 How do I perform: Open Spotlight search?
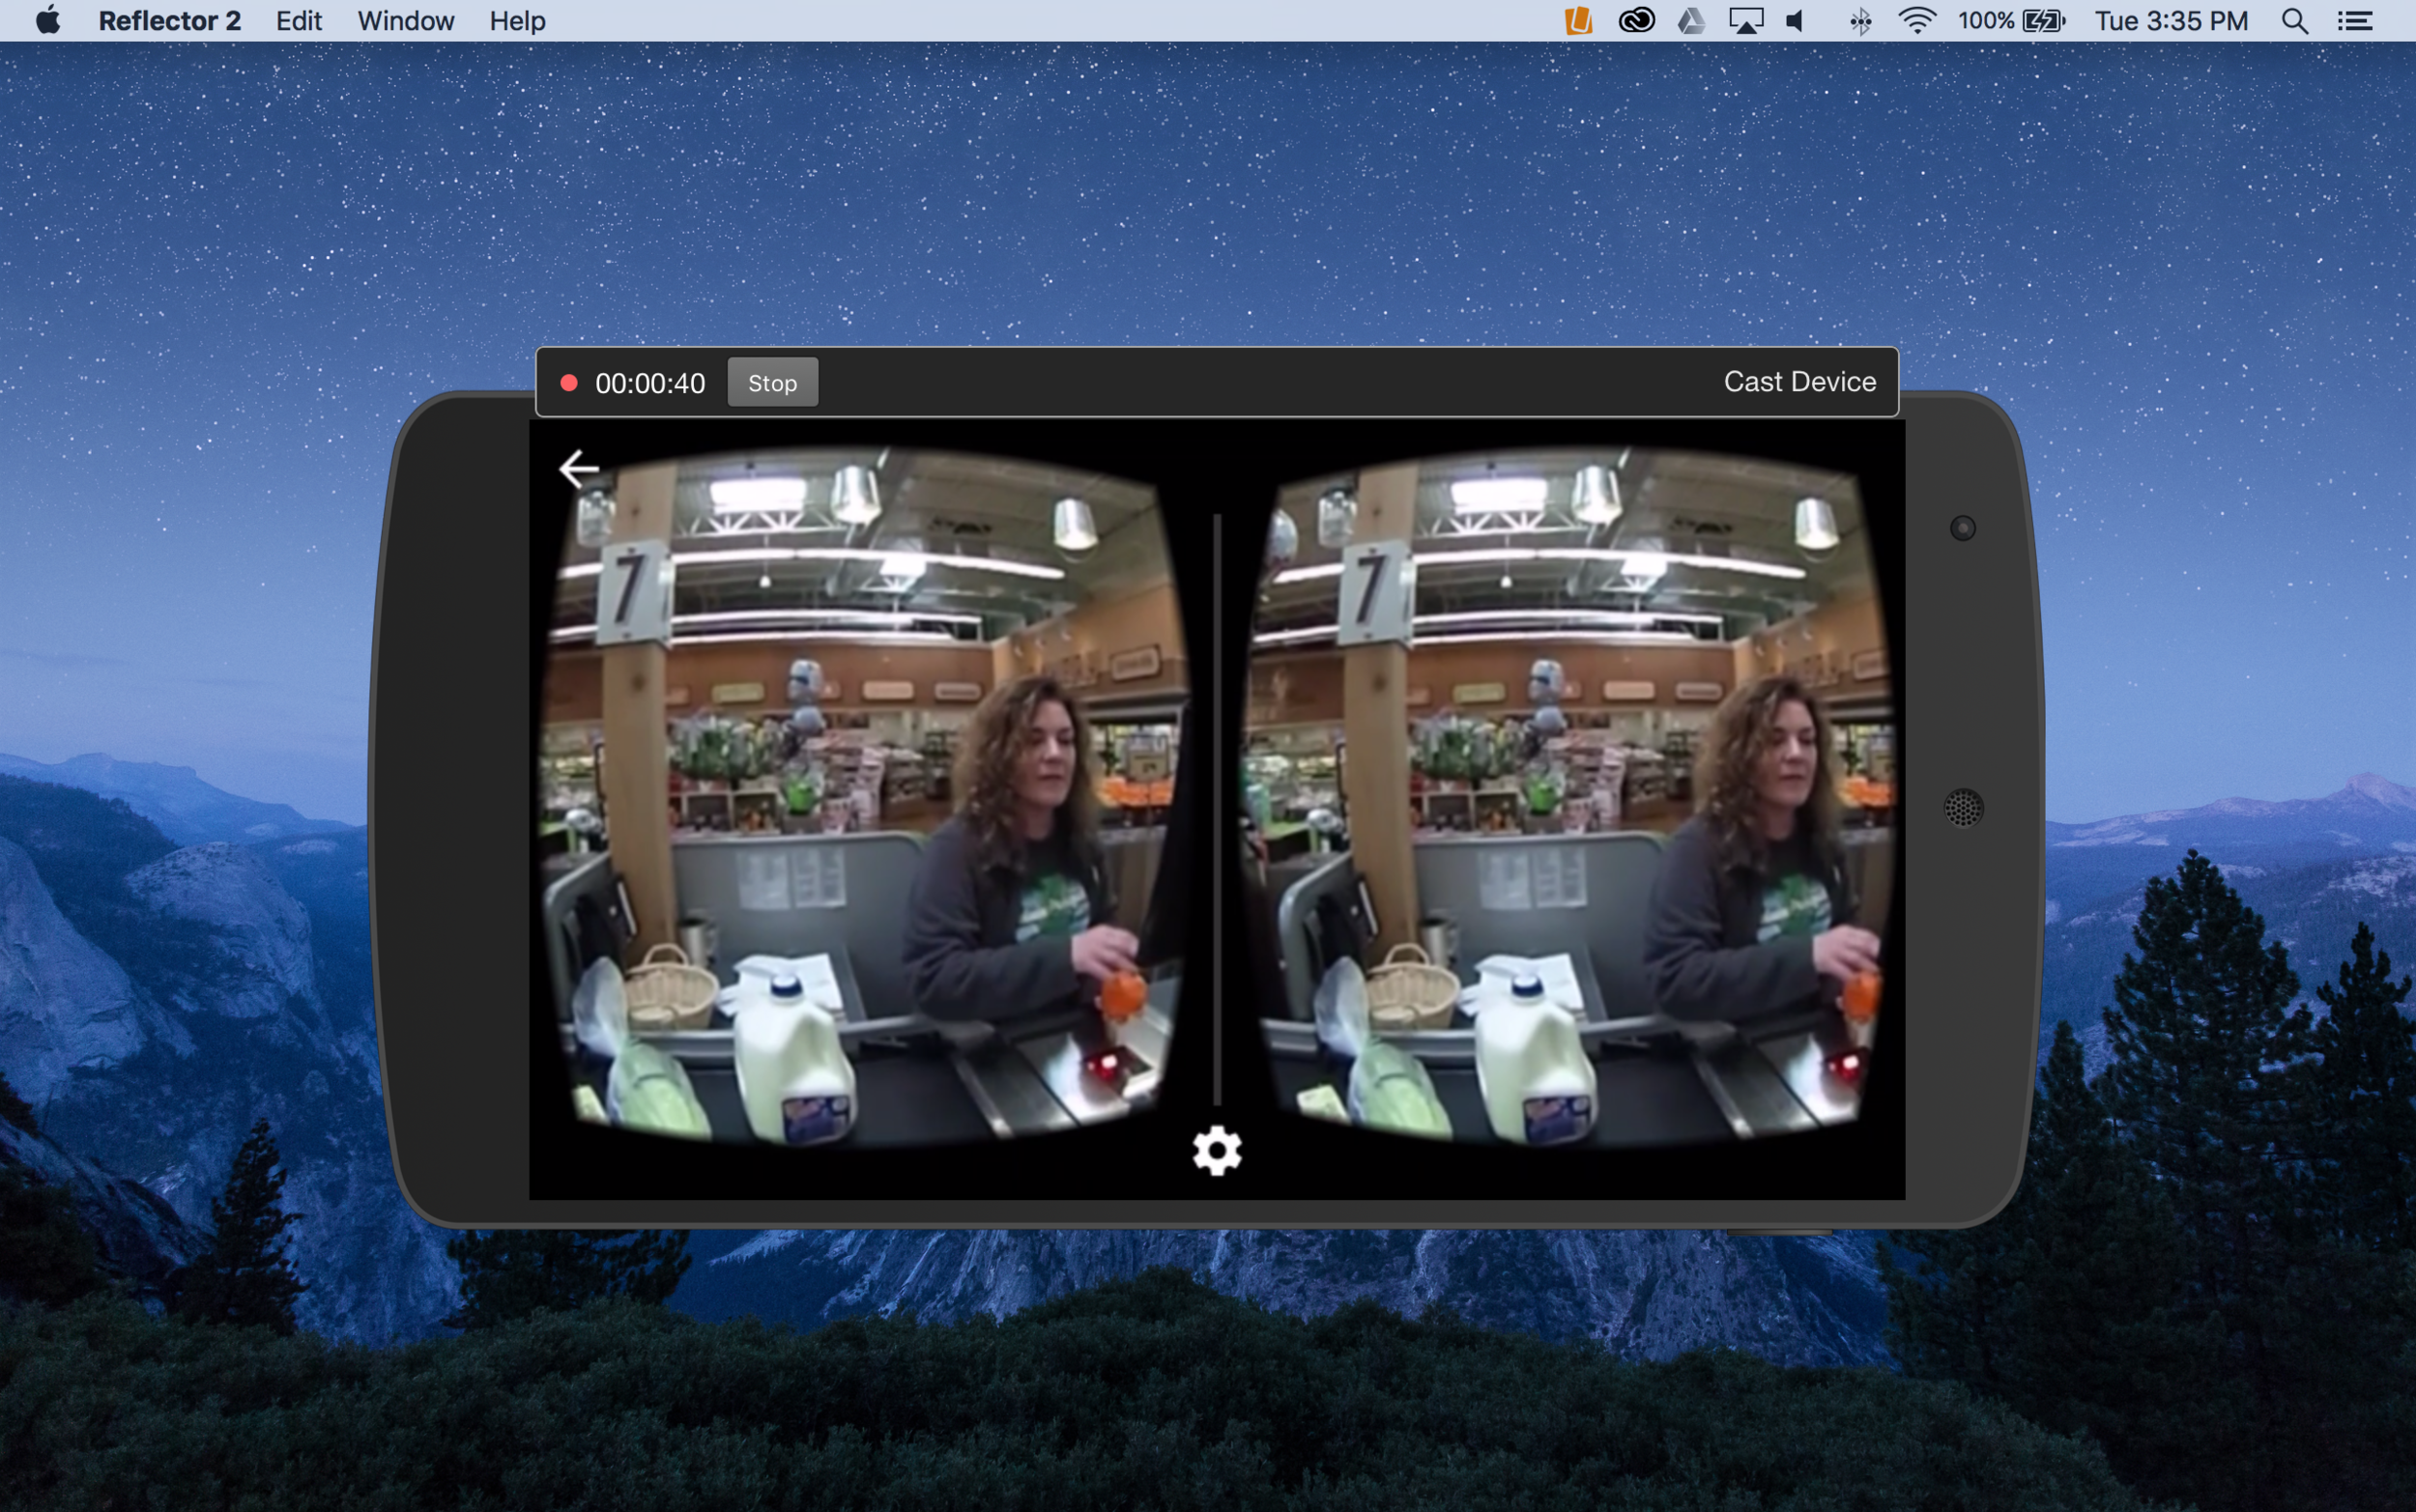click(x=2295, y=20)
